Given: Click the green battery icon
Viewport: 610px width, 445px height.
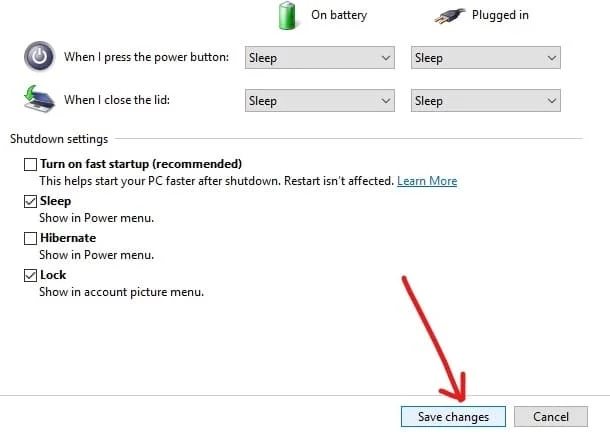Looking at the screenshot, I should tap(287, 15).
